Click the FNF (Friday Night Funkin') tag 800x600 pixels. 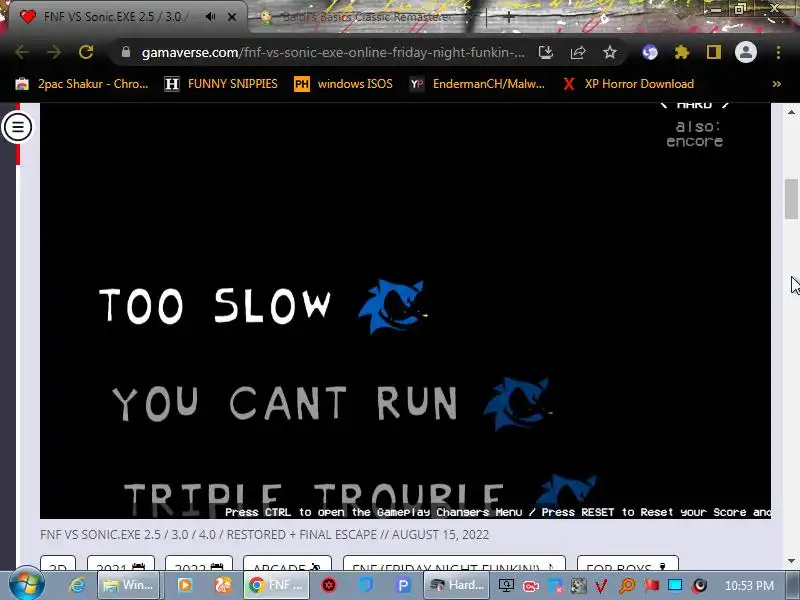454,563
